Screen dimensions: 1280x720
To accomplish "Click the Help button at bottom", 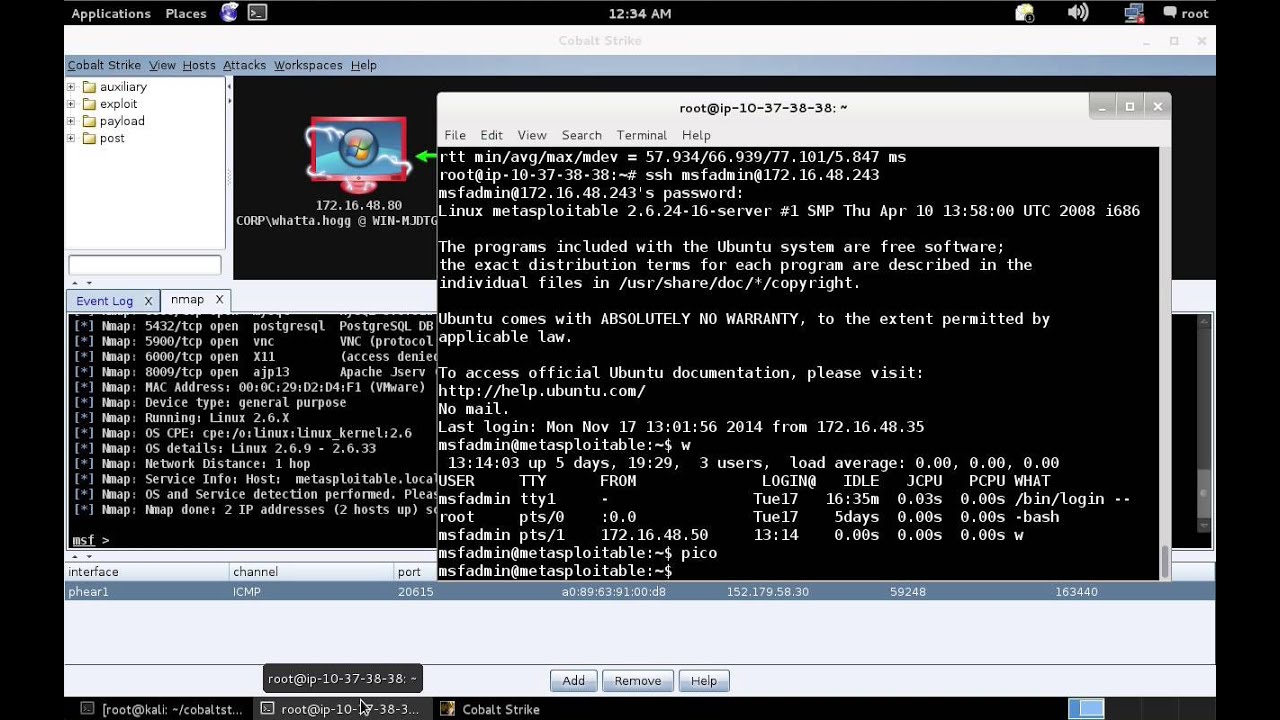I will pyautogui.click(x=704, y=681).
